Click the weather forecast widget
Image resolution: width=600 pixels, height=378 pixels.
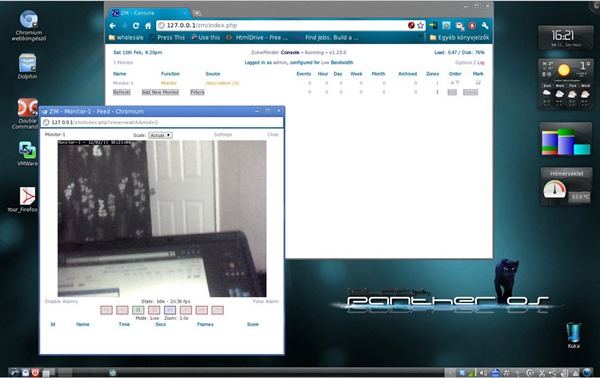click(x=566, y=85)
